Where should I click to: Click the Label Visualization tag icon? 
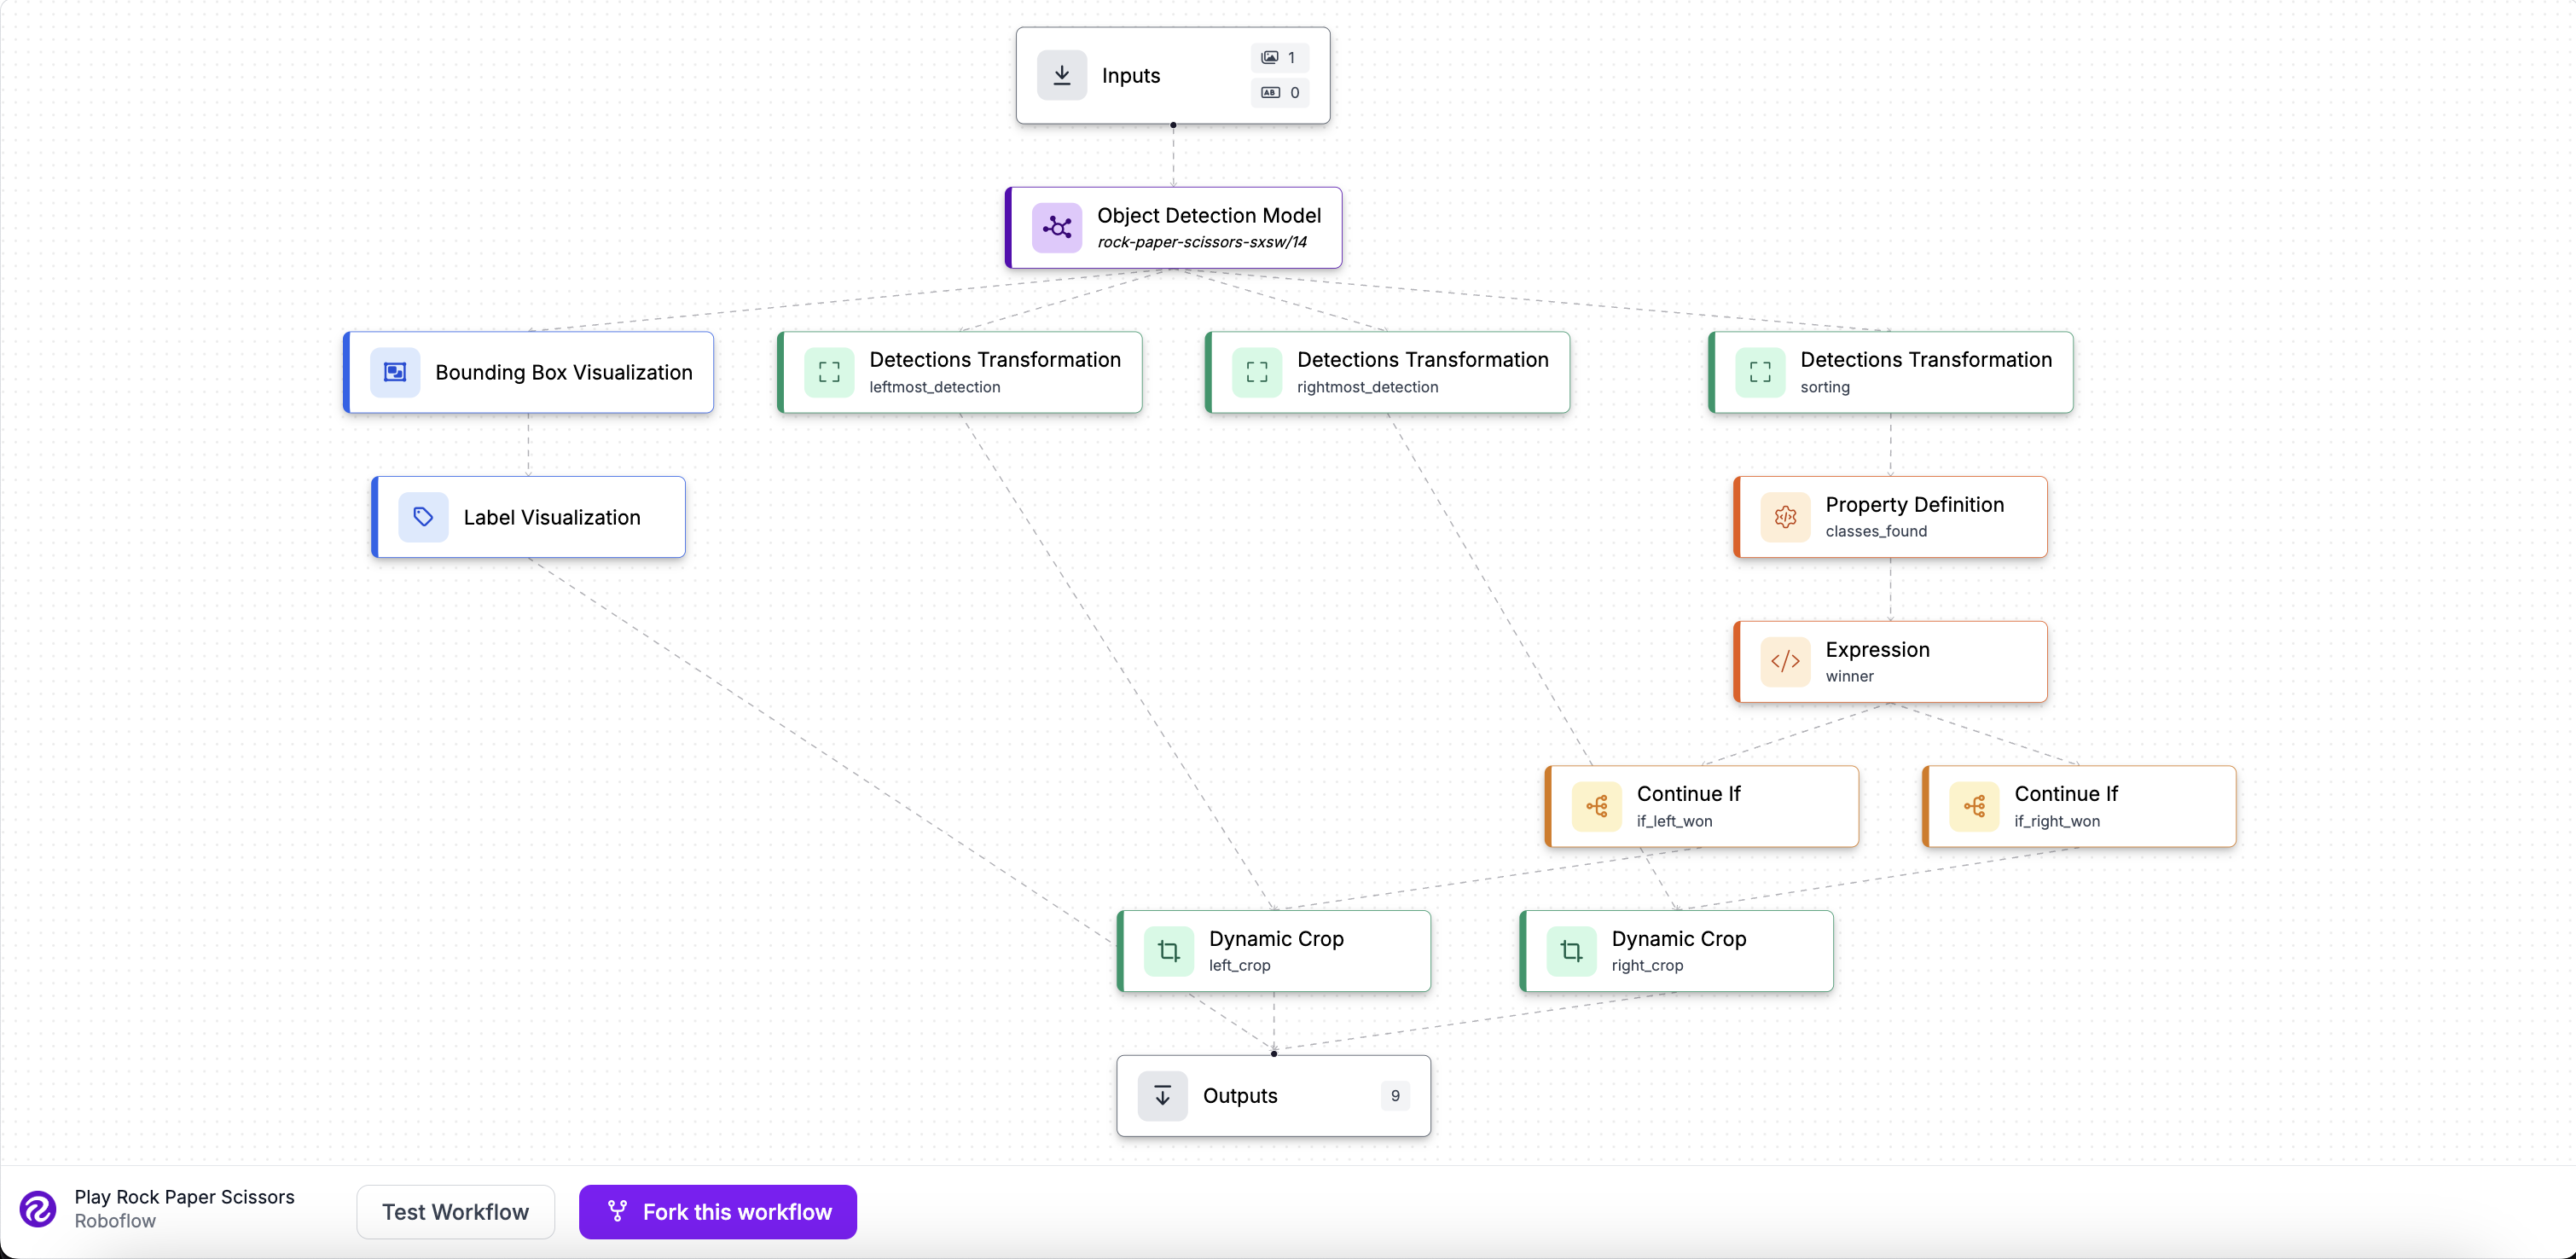point(423,517)
